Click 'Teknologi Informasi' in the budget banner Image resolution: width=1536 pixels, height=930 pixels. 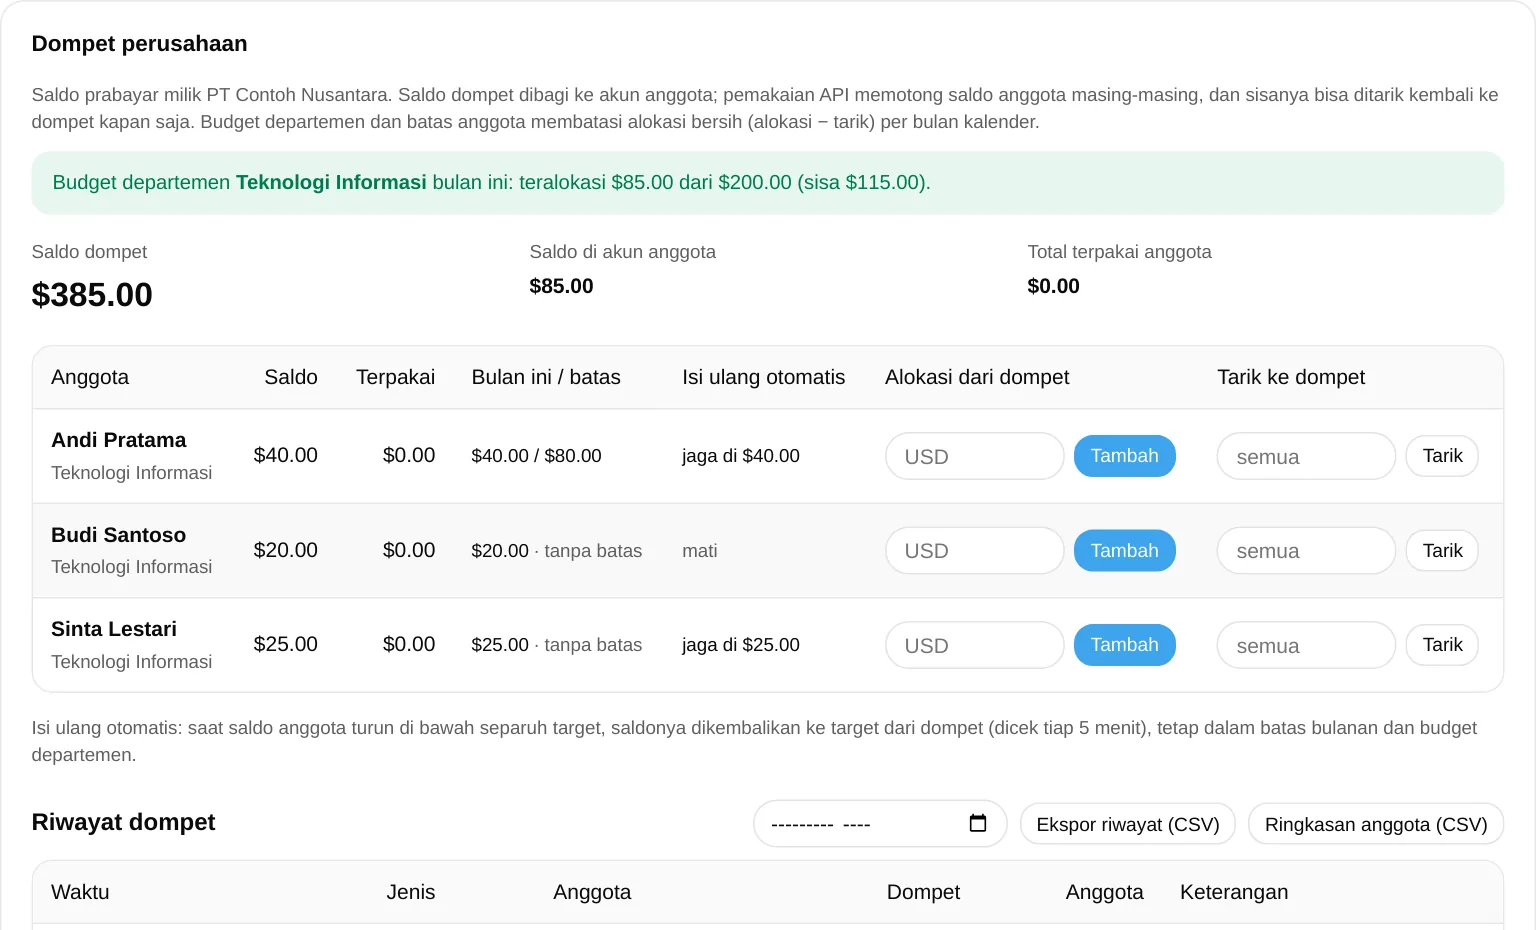331,183
